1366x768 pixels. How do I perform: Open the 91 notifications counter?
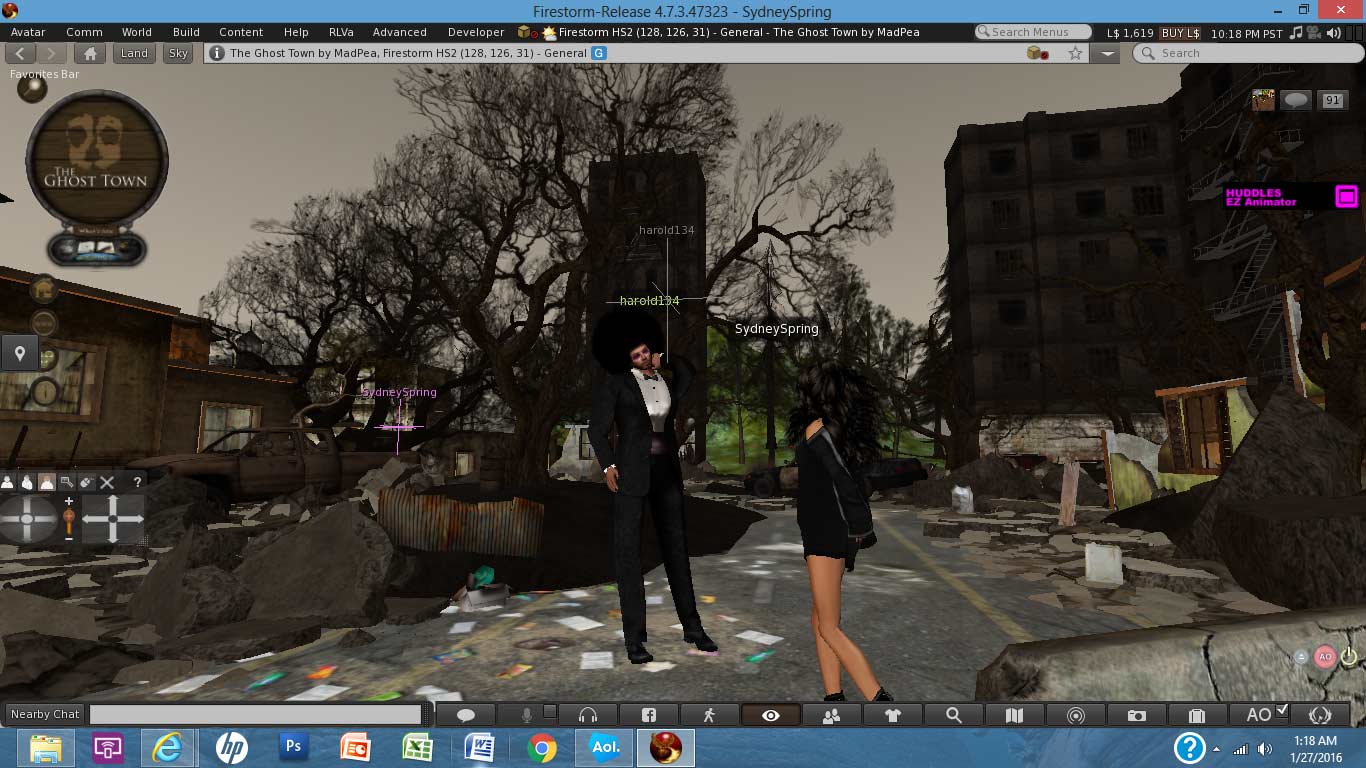[x=1332, y=99]
